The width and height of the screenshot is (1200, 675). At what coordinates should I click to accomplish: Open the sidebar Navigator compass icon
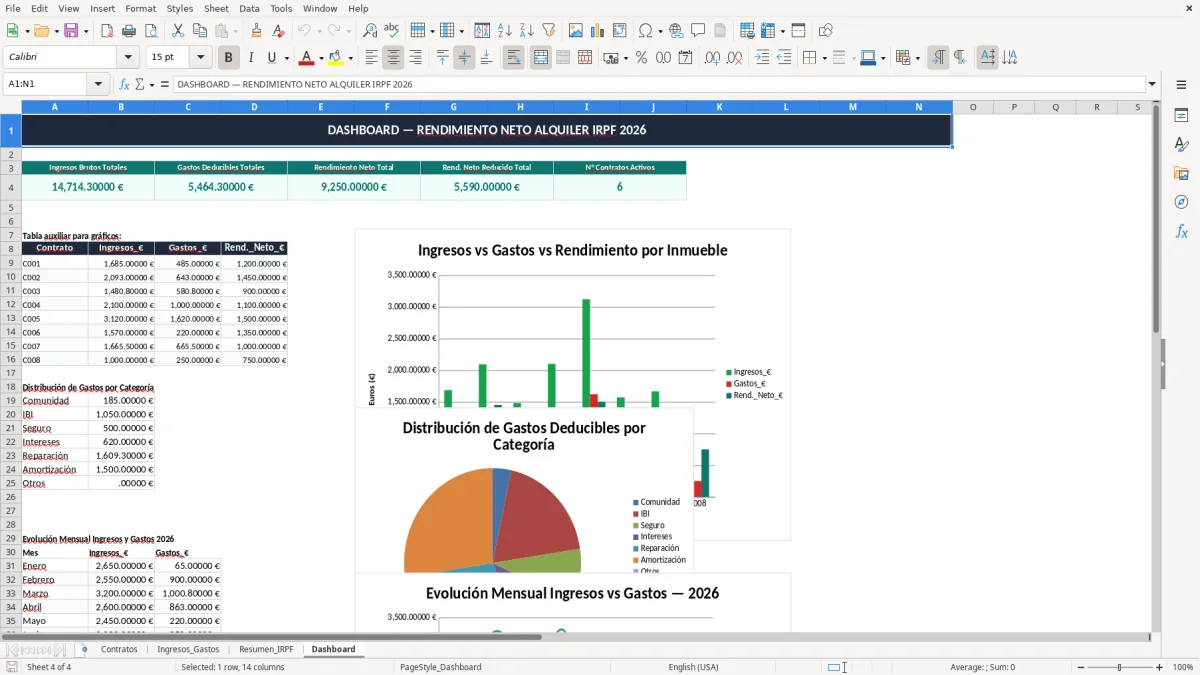1181,202
